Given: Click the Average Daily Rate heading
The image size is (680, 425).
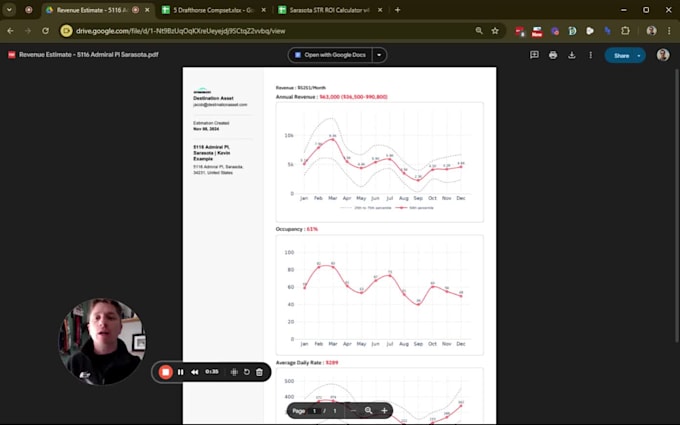Looking at the screenshot, I should (307, 363).
